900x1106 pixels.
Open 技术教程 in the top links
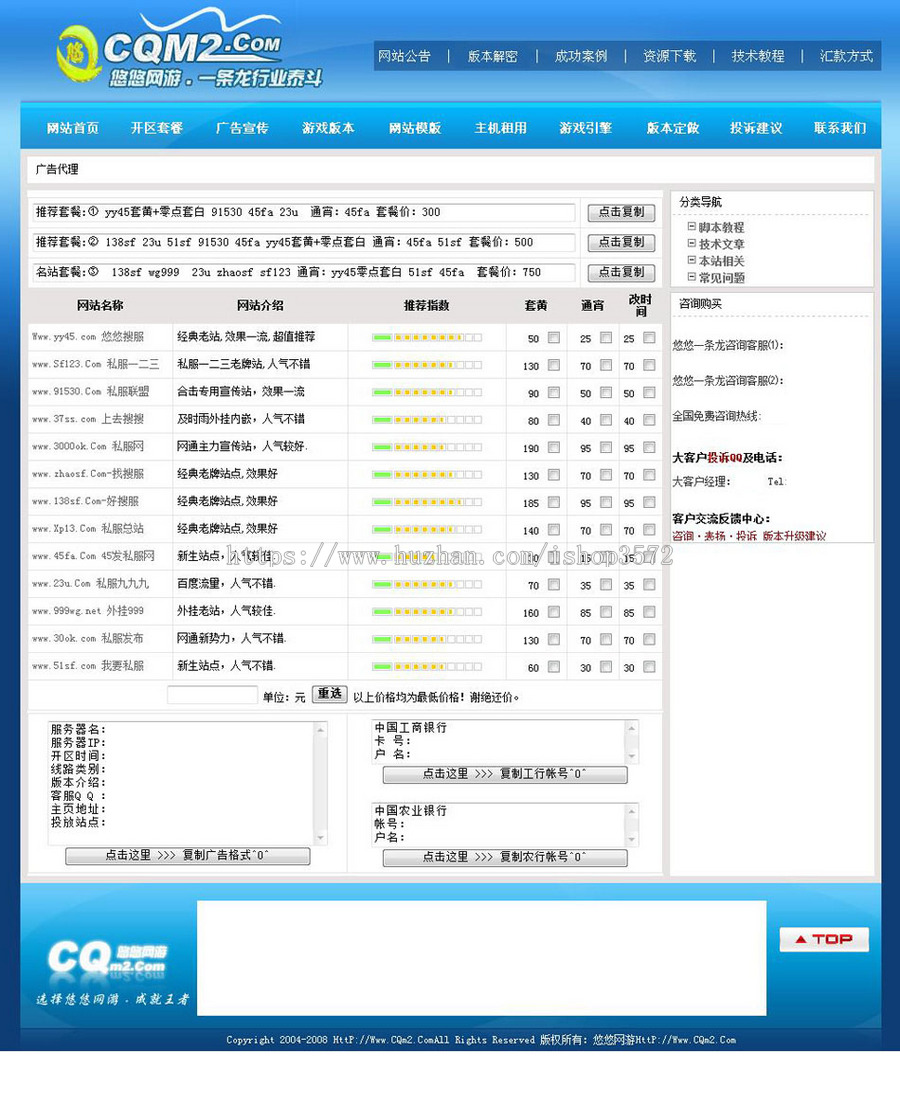758,56
